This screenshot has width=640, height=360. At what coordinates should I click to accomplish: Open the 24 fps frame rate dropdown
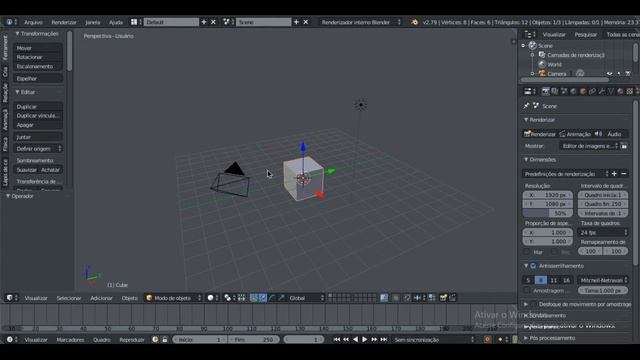603,232
